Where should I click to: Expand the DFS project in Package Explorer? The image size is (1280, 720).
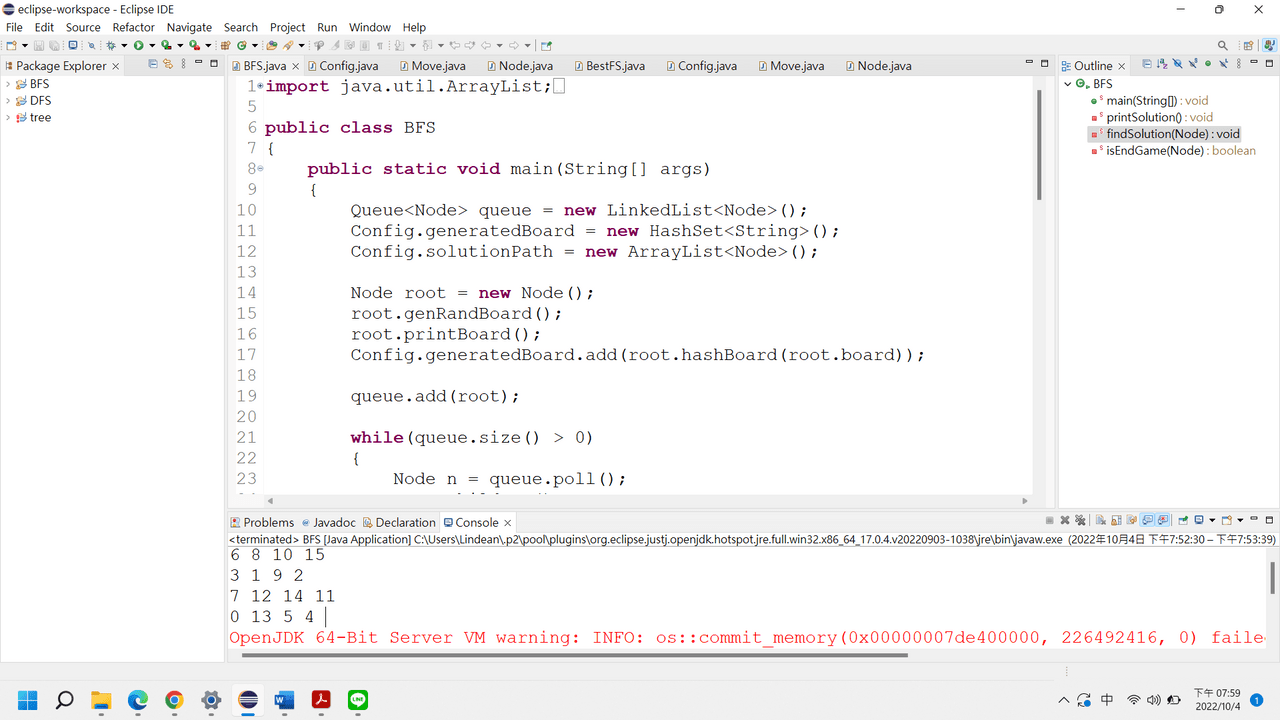pyautogui.click(x=8, y=101)
